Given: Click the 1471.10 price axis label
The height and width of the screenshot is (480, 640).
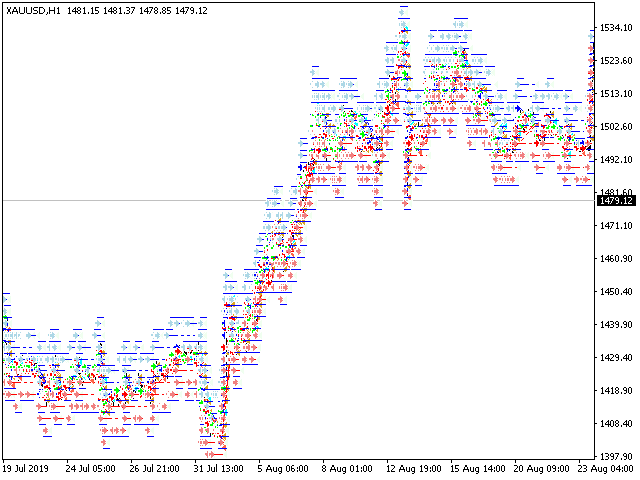Looking at the screenshot, I should click(x=616, y=226).
